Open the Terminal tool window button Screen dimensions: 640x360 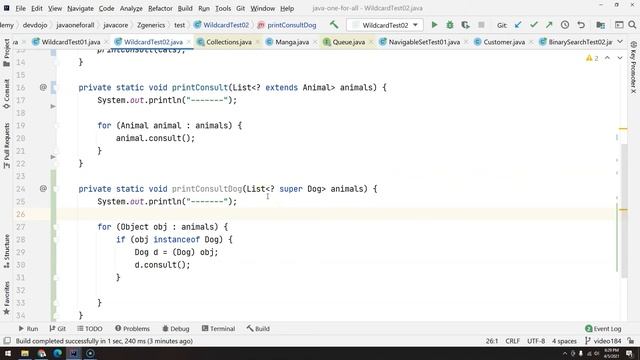tap(218, 329)
